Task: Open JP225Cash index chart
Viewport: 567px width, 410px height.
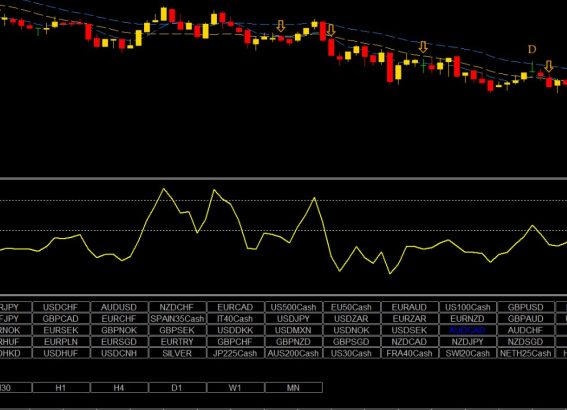Action: tap(235, 353)
